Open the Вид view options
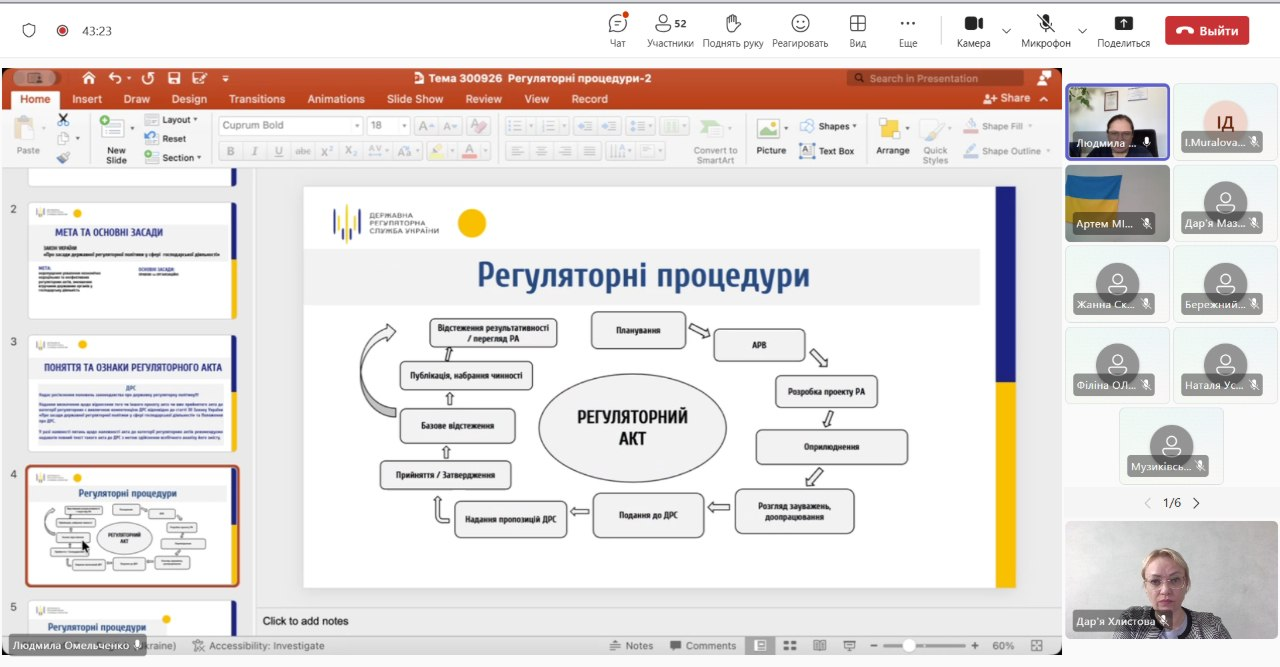1280x667 pixels. point(858,30)
